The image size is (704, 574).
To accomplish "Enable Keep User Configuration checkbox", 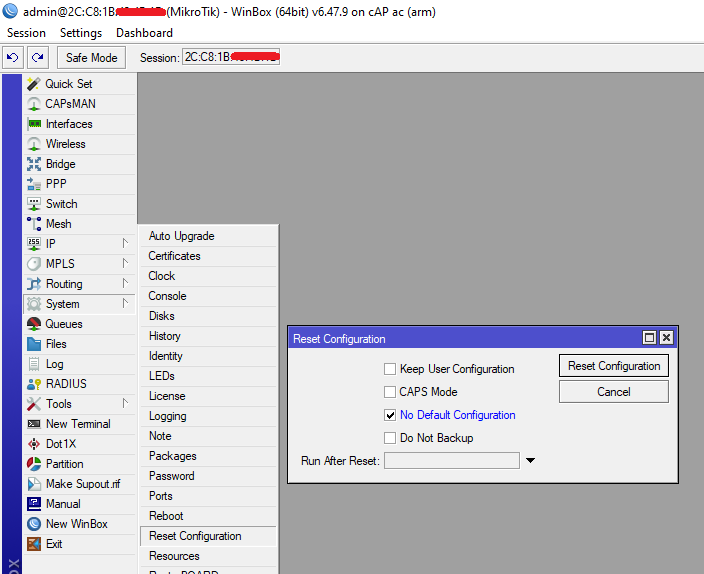I will [x=390, y=369].
